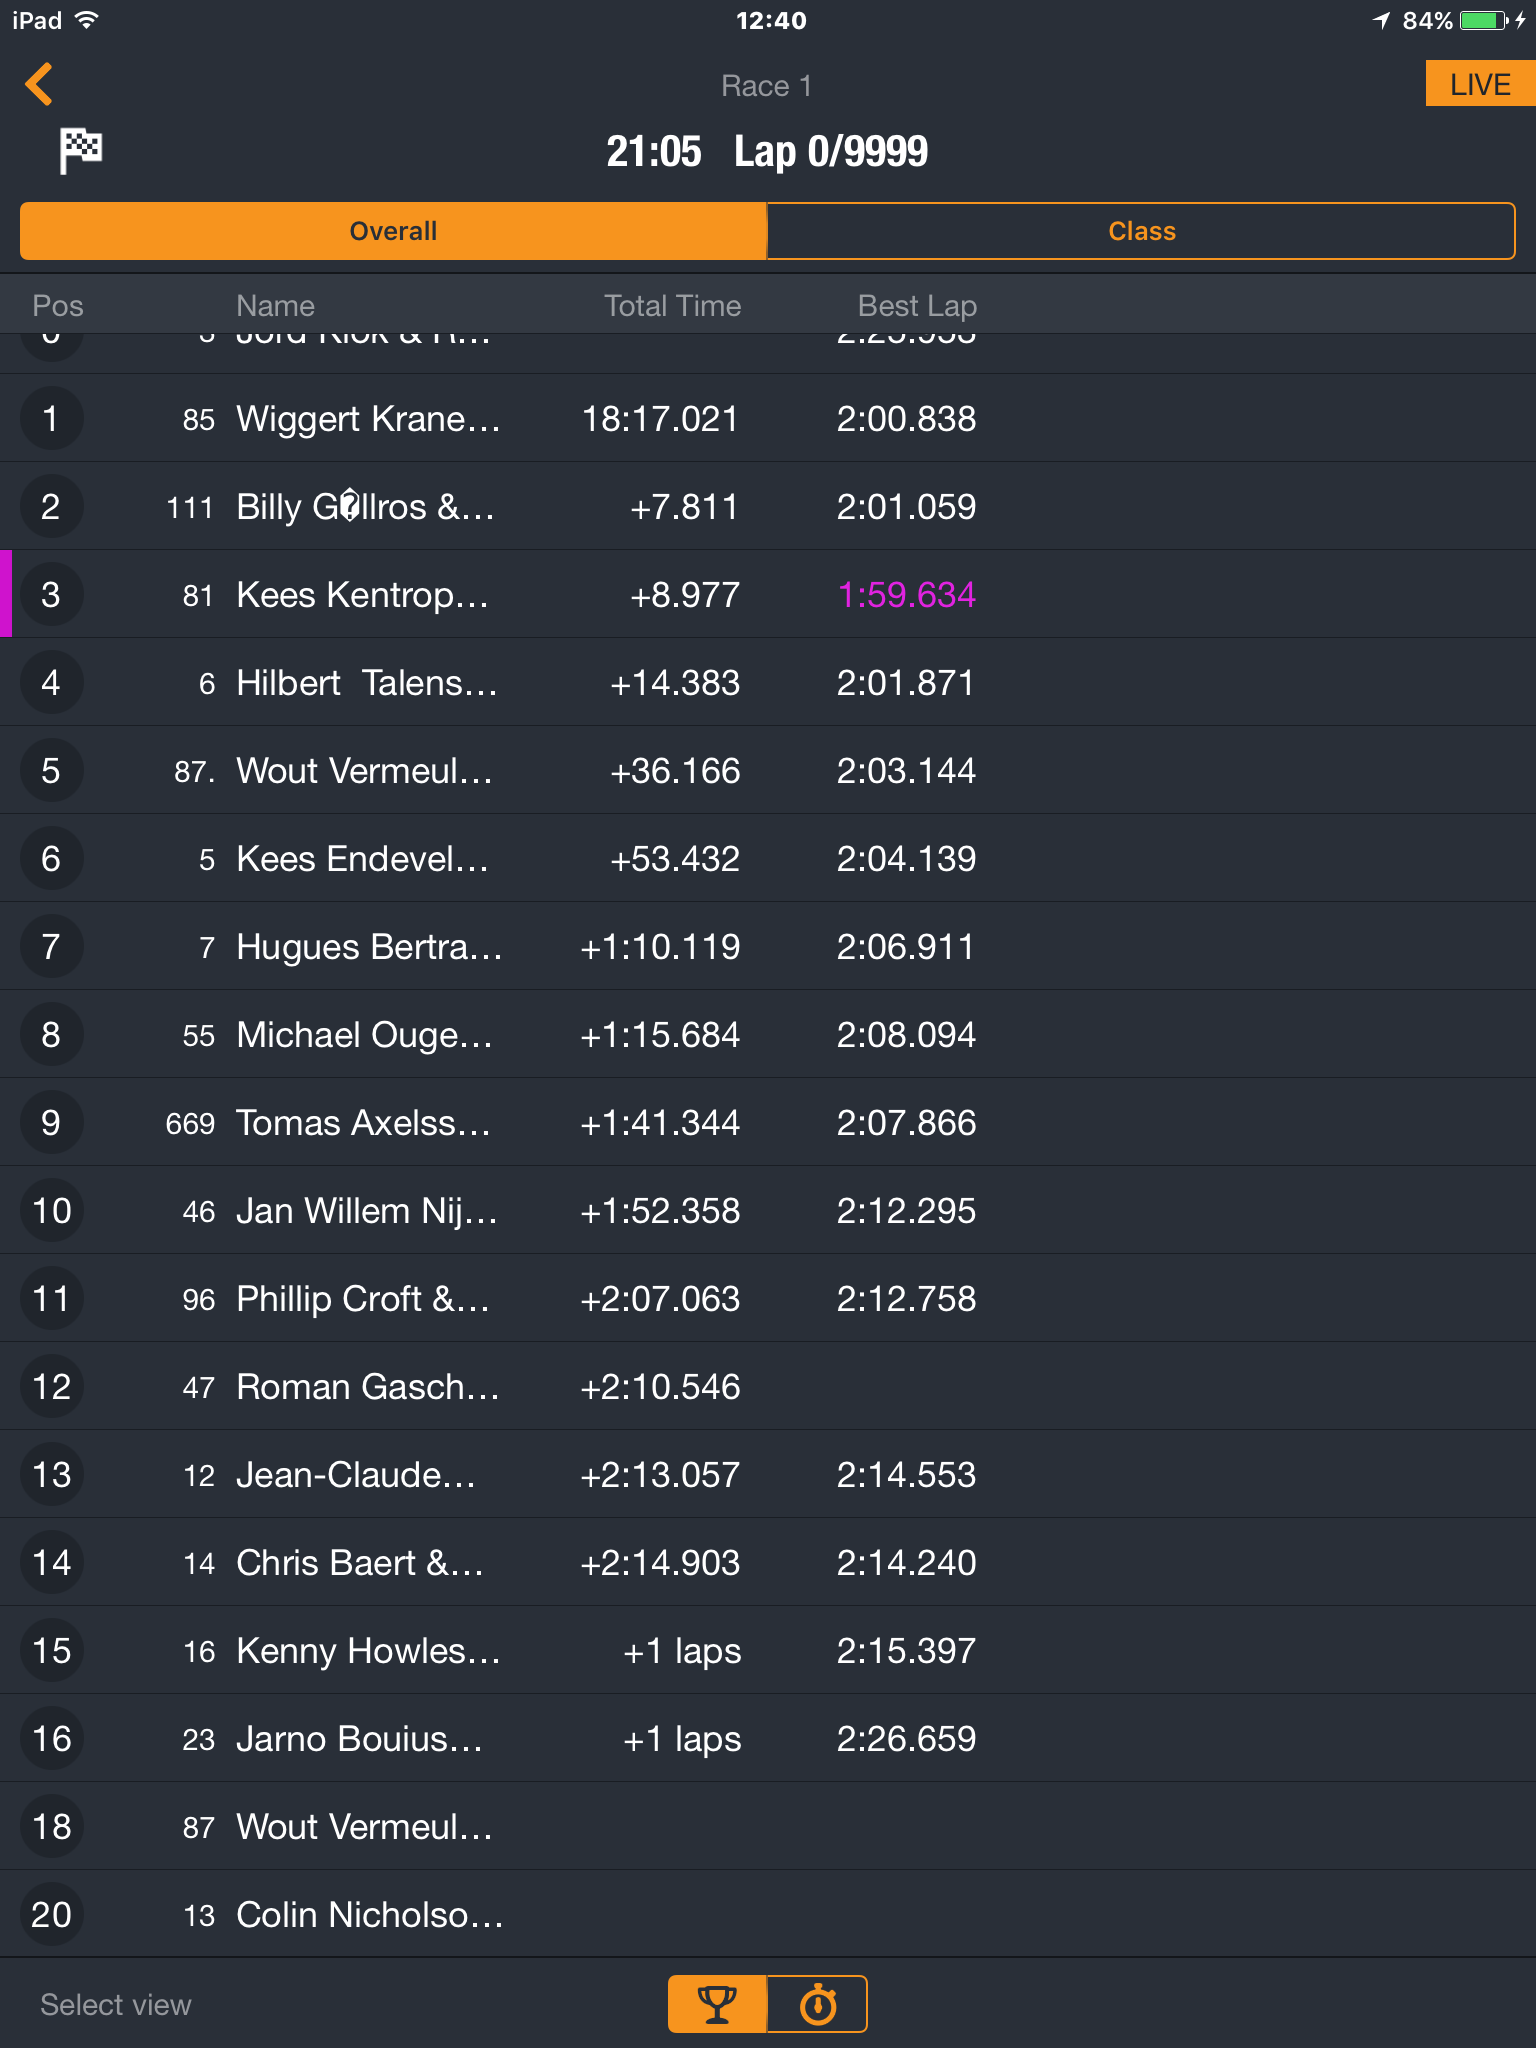This screenshot has height=2048, width=1536.
Task: Sort by the Total Time header
Action: click(672, 306)
